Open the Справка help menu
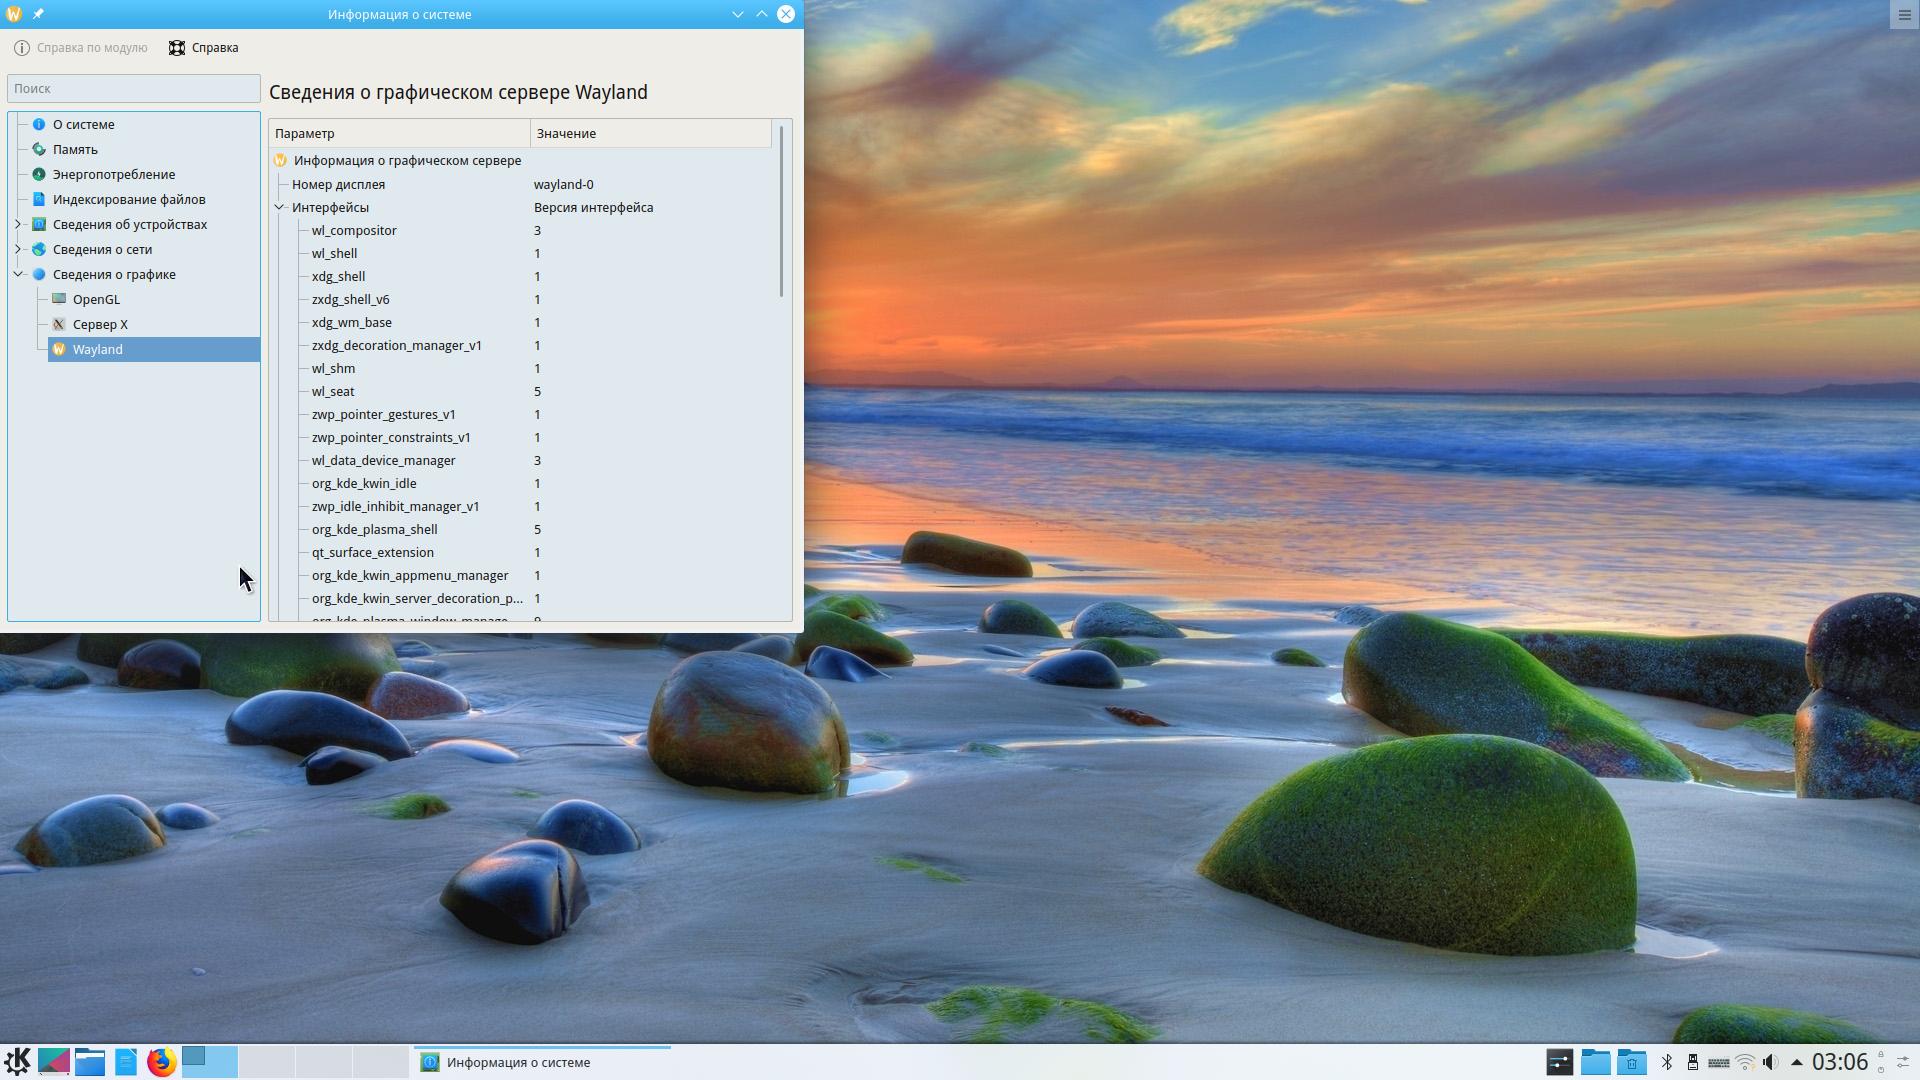 pos(203,48)
